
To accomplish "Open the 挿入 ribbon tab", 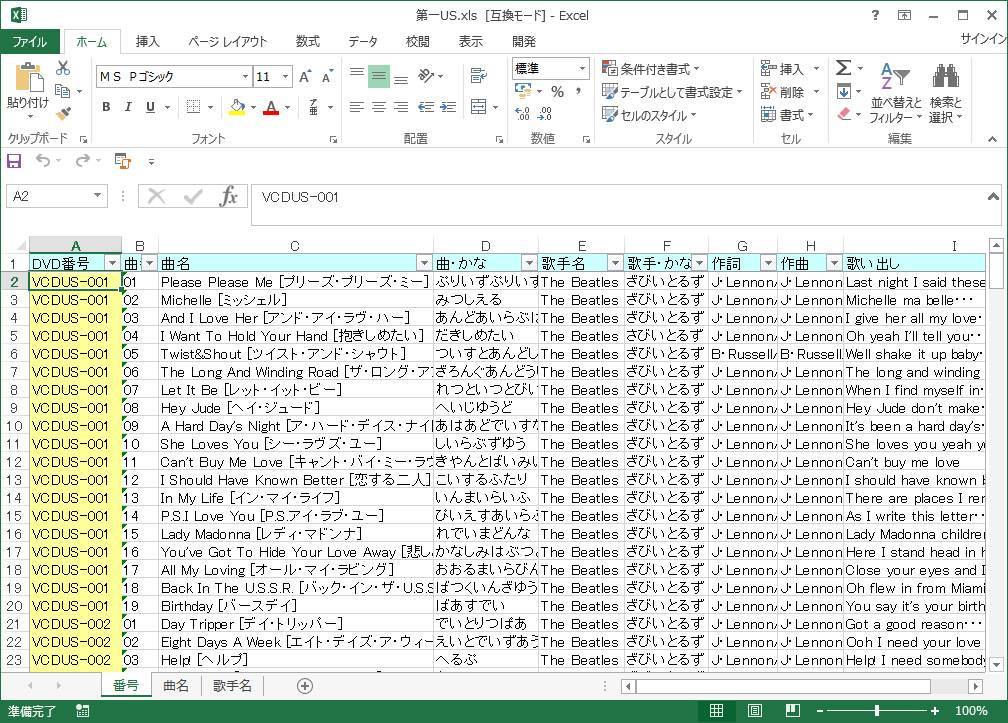I will click(x=147, y=41).
